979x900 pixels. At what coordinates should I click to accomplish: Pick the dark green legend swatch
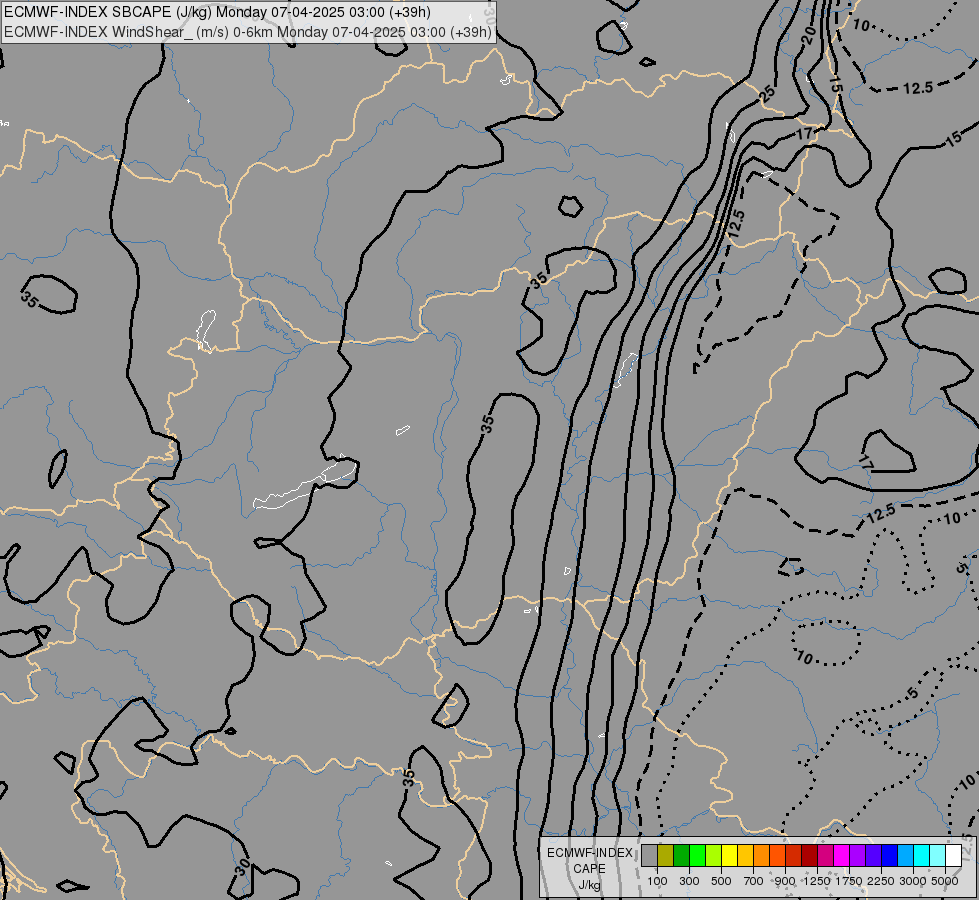(681, 855)
